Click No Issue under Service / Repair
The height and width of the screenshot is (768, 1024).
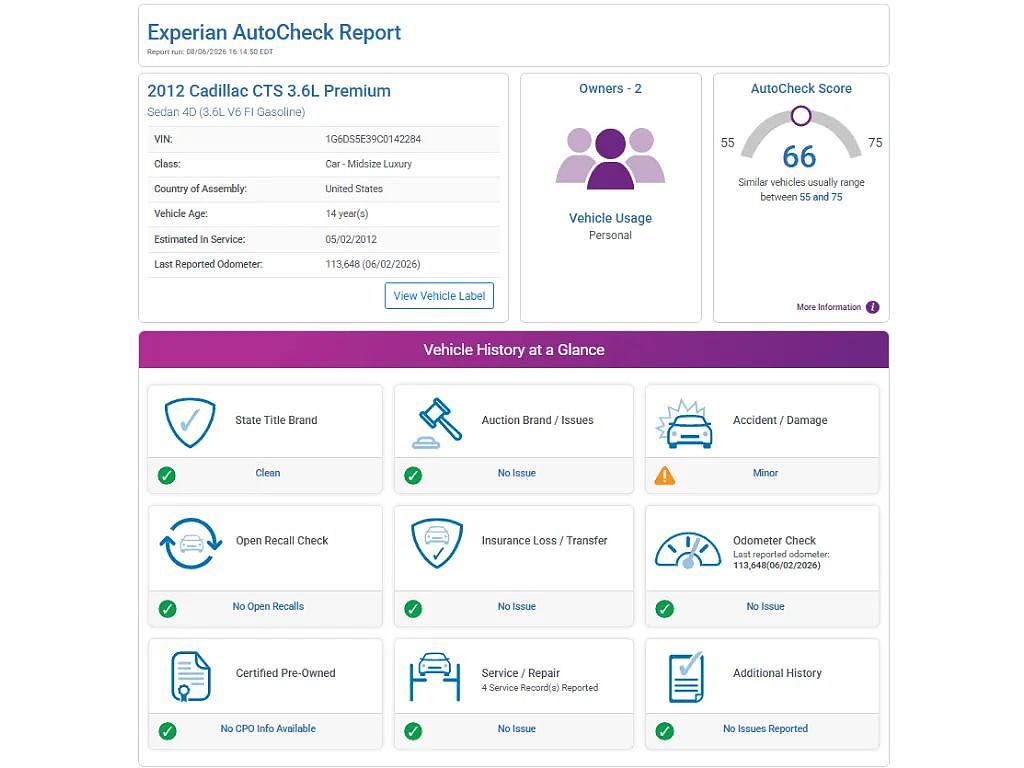pyautogui.click(x=517, y=728)
